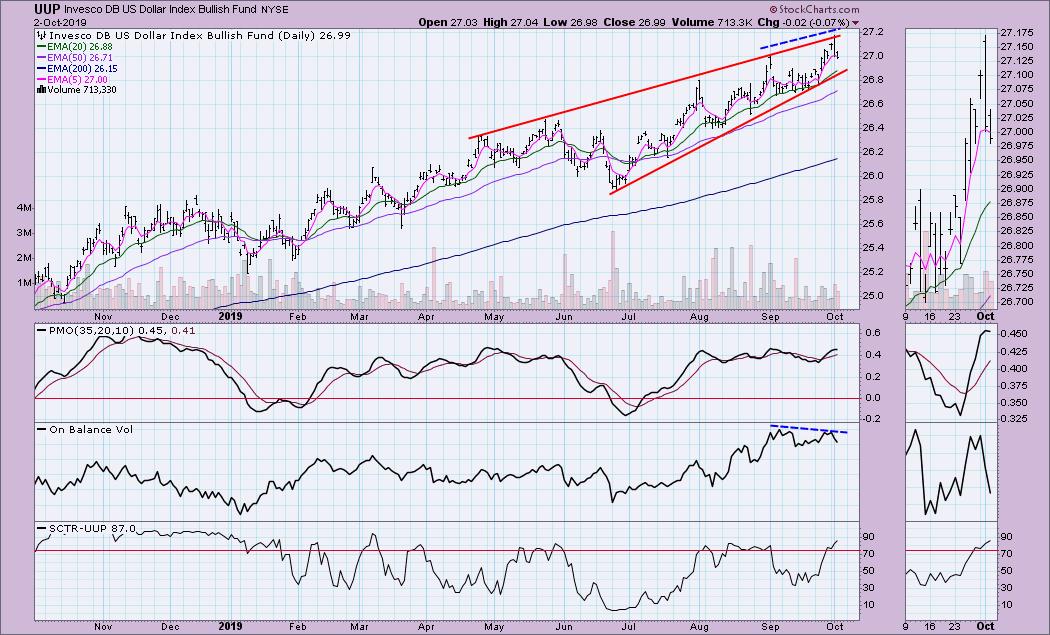Select the Open 27.03 value
This screenshot has height=635, width=1050.
449,22
